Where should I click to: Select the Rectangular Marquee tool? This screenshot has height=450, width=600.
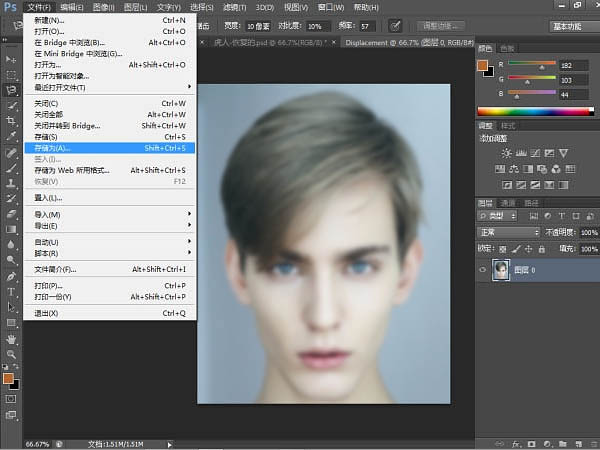11,75
